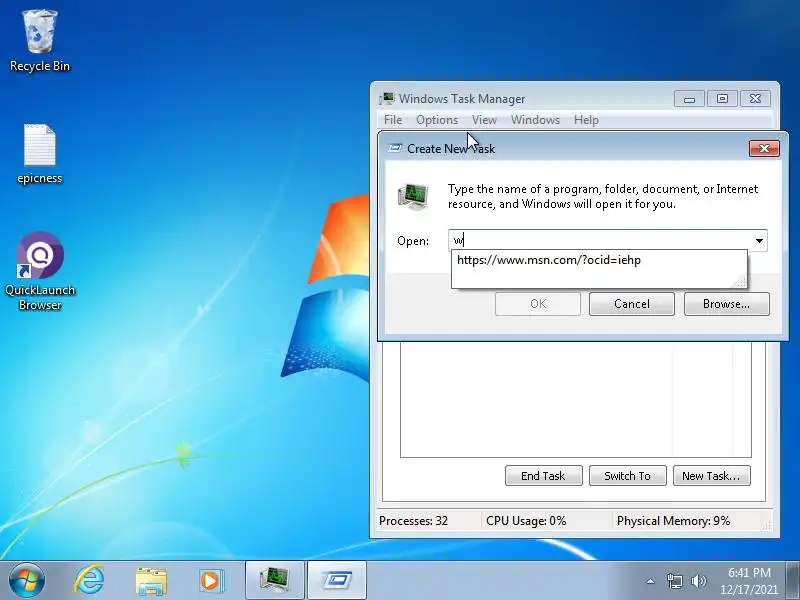The image size is (800, 600).
Task: Open Windows Media Player taskbar icon
Action: (x=211, y=581)
